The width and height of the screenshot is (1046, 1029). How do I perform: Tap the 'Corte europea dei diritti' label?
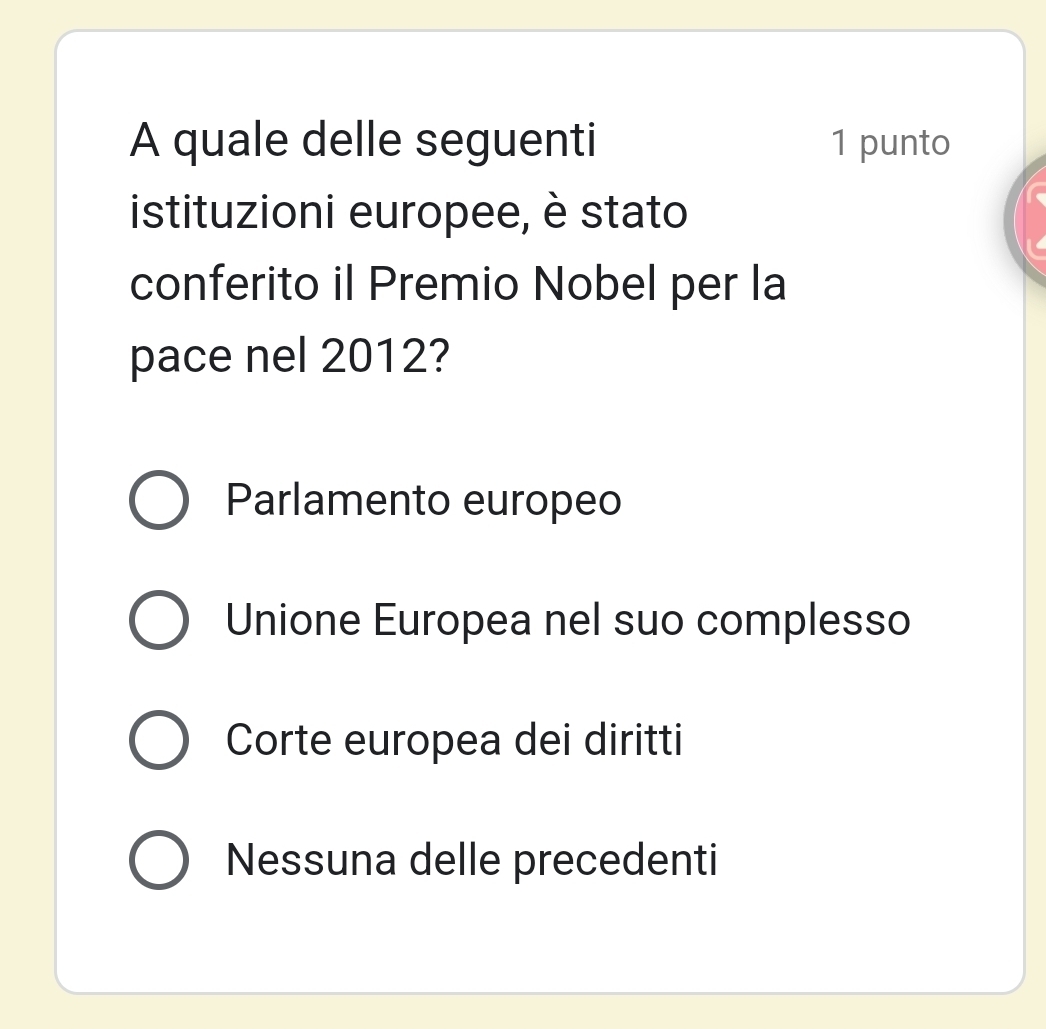pos(455,741)
